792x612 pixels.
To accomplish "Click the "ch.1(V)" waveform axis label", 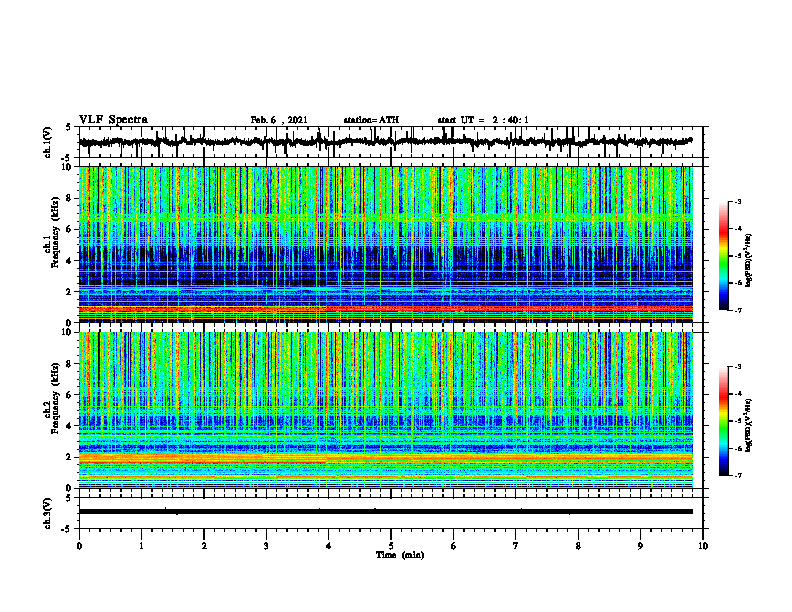I will tap(48, 142).
